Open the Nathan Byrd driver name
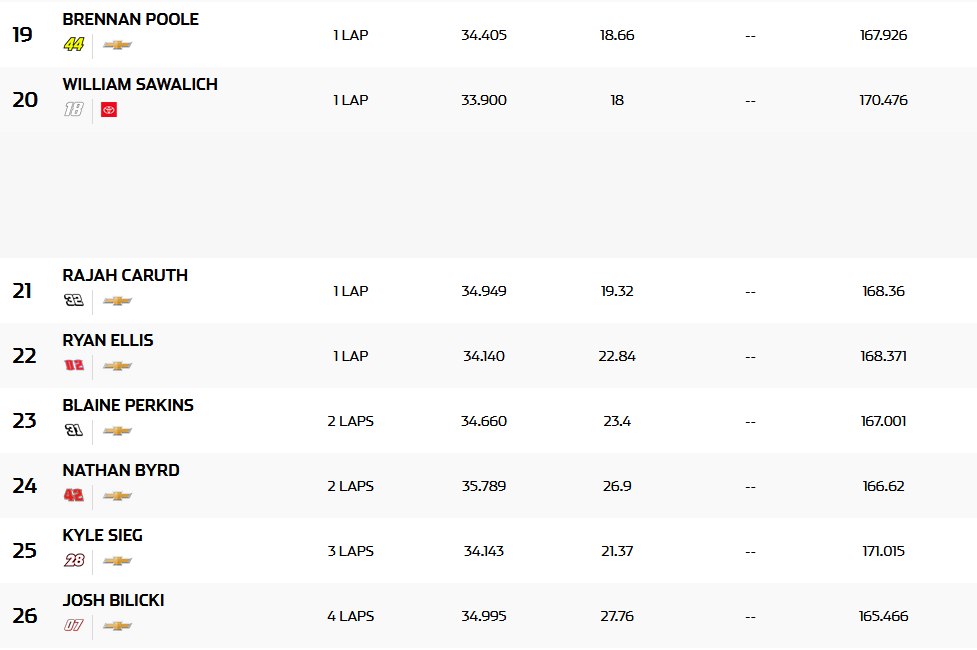 pos(121,470)
